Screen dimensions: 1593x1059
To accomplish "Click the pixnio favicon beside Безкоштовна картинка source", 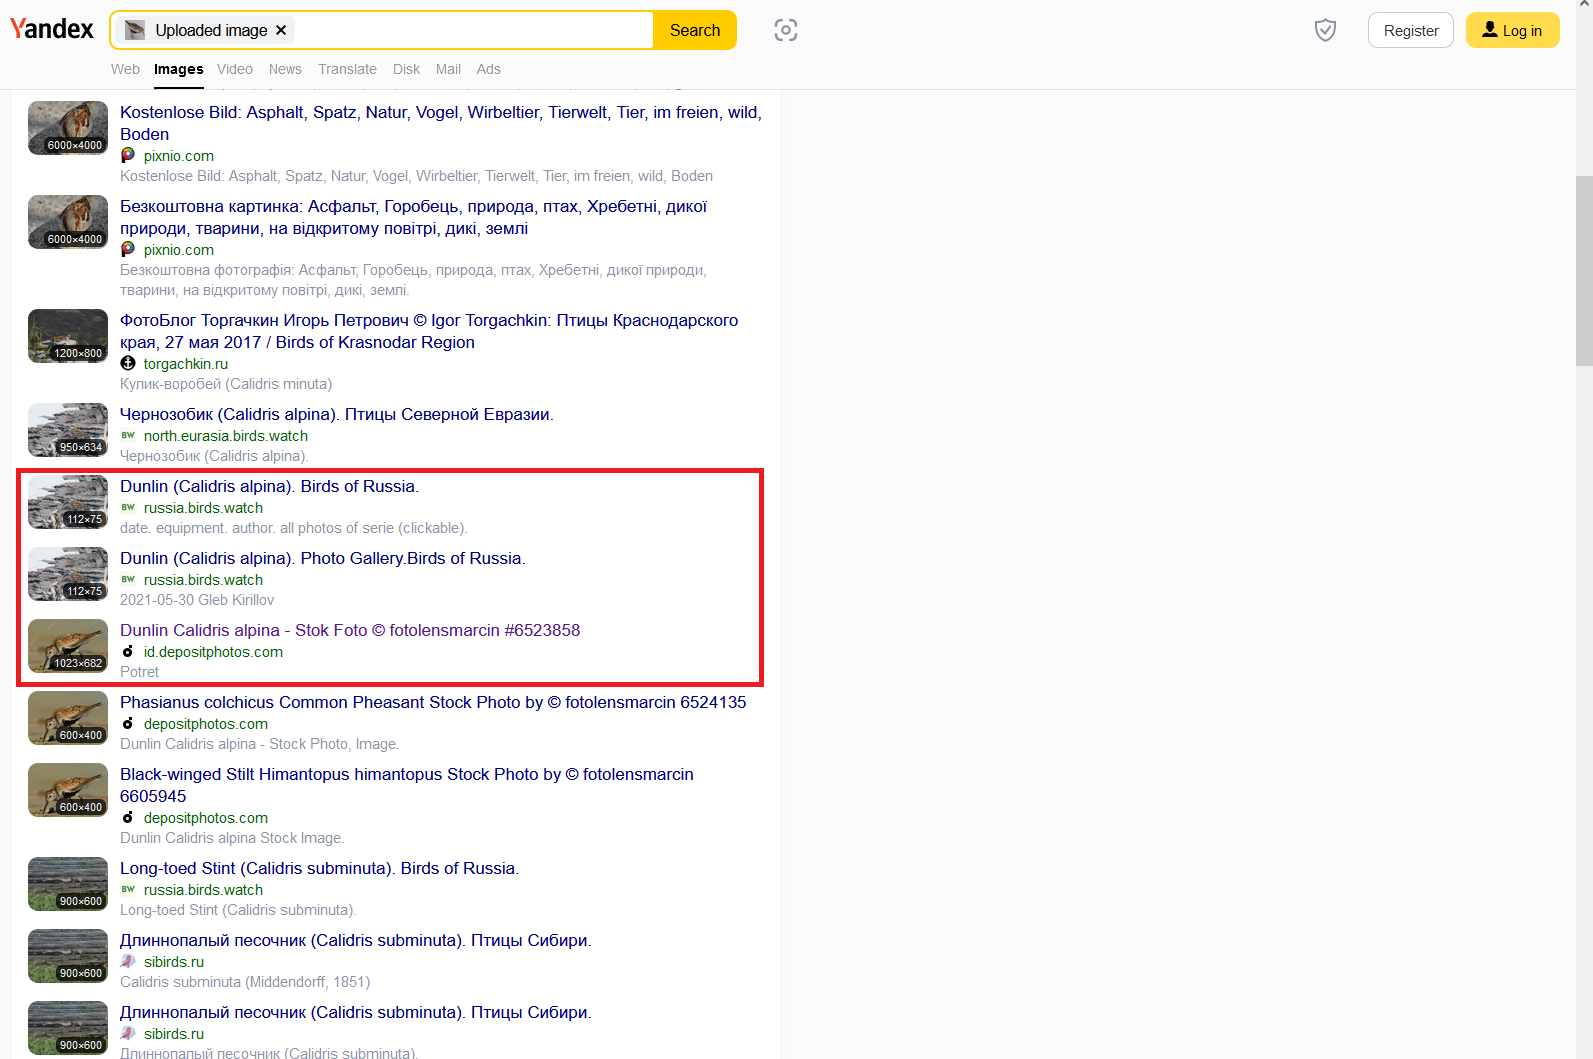I will coord(128,249).
